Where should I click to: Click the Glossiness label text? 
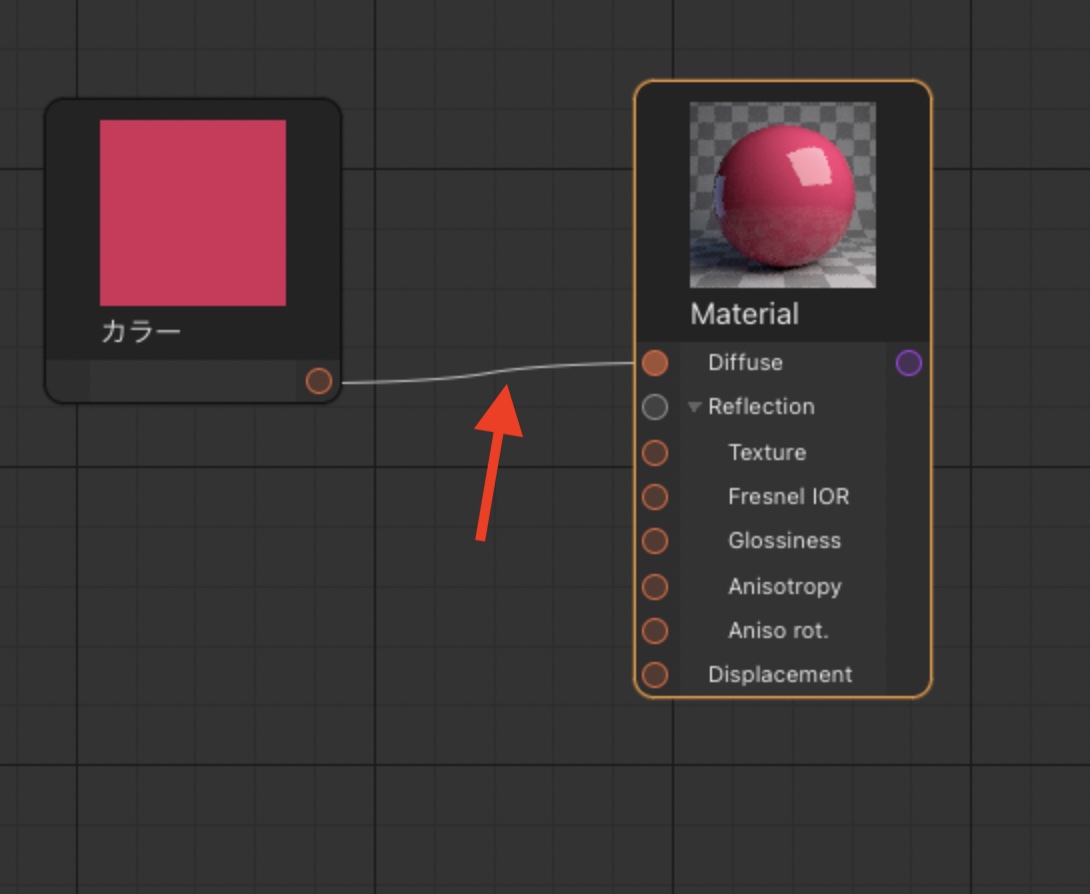pos(784,540)
